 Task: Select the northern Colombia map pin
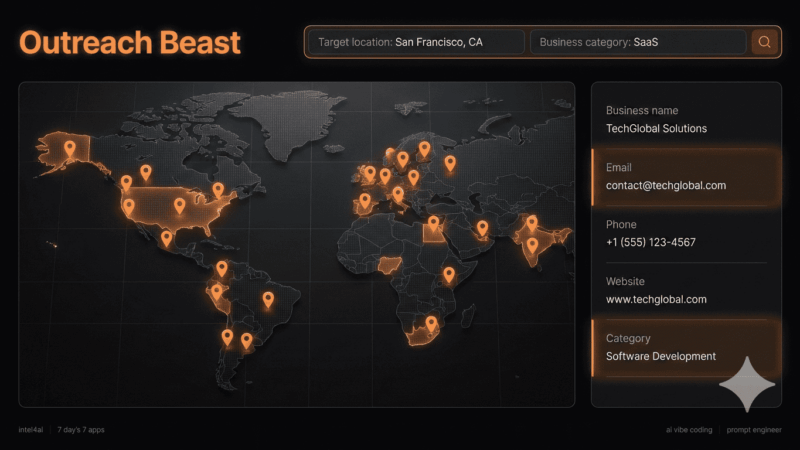coord(221,268)
